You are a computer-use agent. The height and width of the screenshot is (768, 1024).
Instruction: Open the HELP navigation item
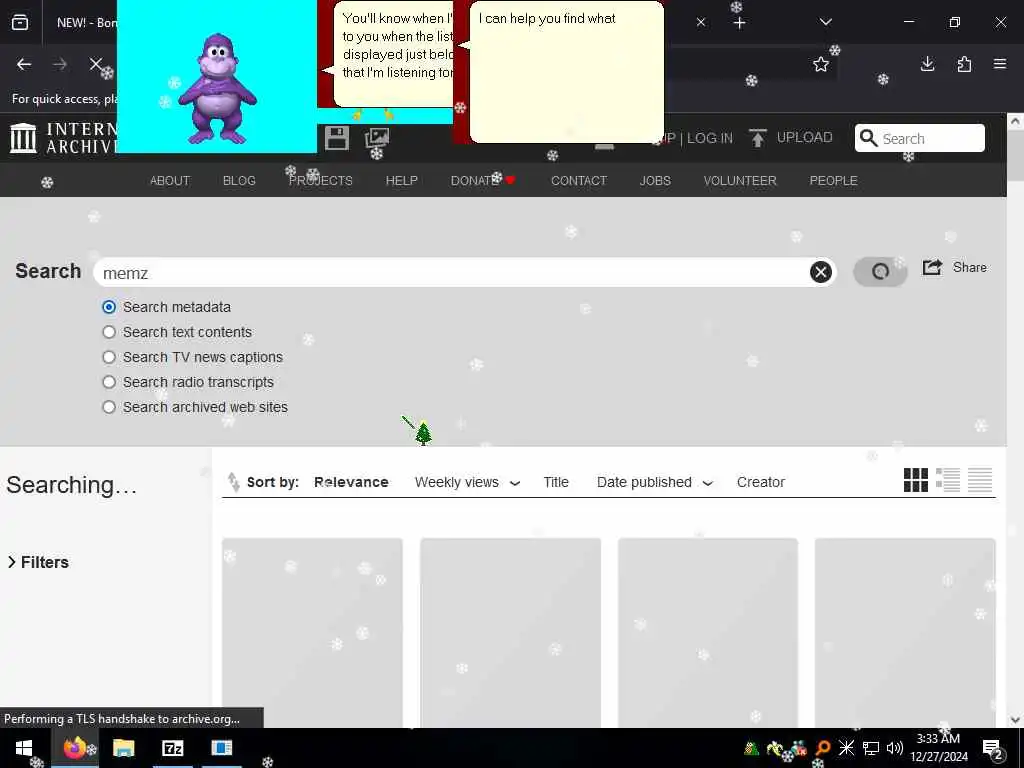(402, 180)
